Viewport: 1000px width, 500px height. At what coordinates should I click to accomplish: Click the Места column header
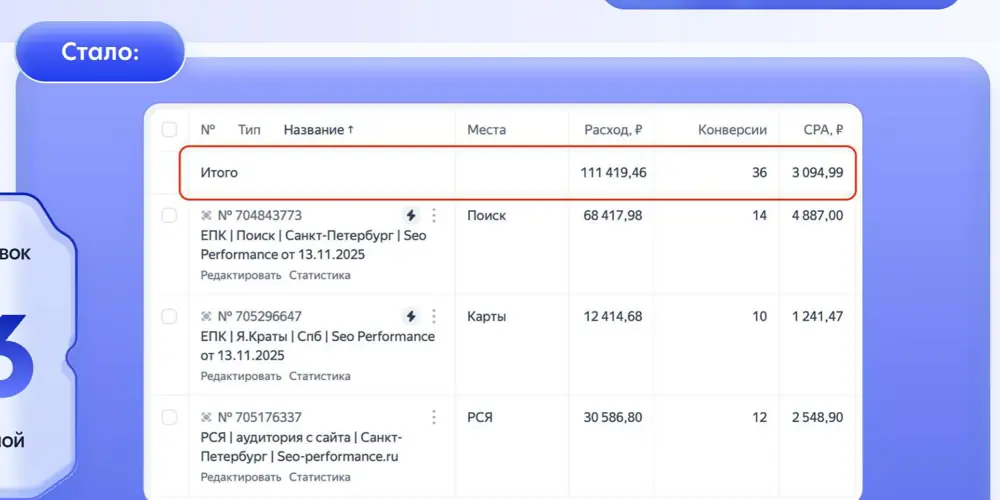coord(487,130)
